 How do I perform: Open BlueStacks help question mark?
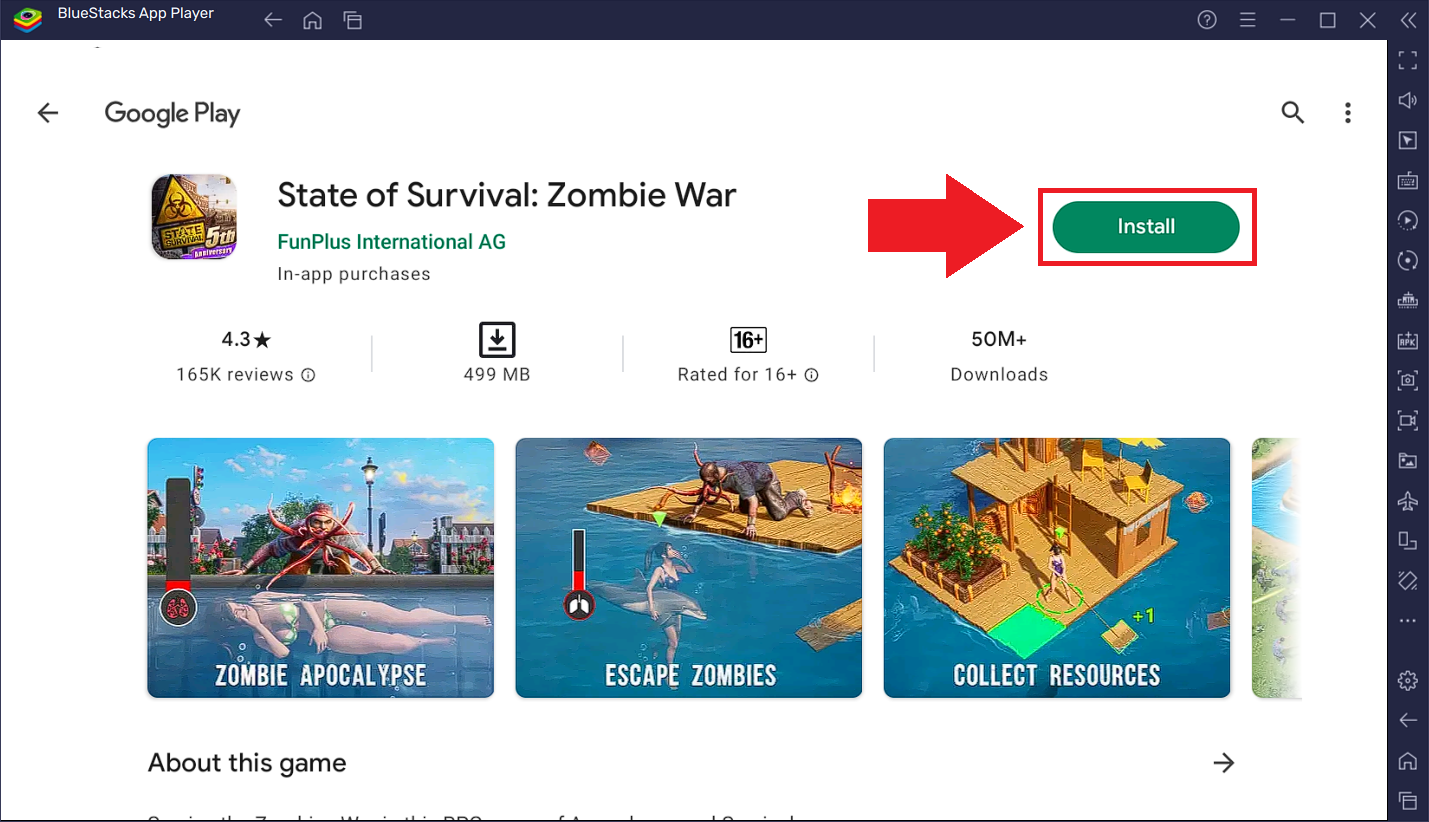coord(1207,20)
